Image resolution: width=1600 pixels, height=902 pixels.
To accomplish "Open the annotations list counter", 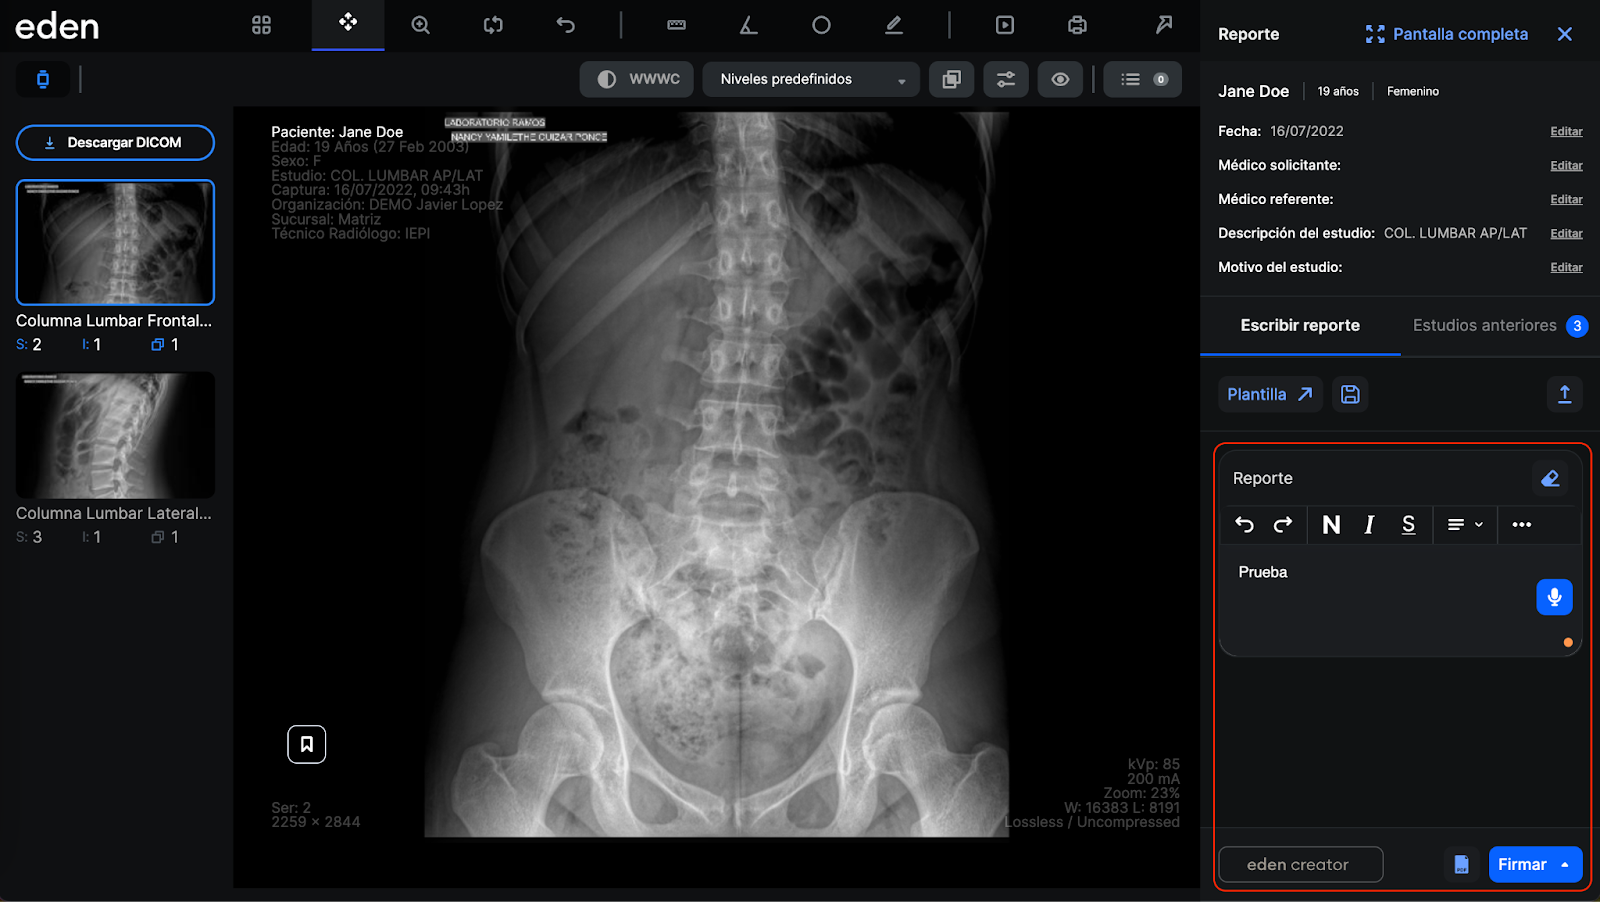I will coord(1143,79).
